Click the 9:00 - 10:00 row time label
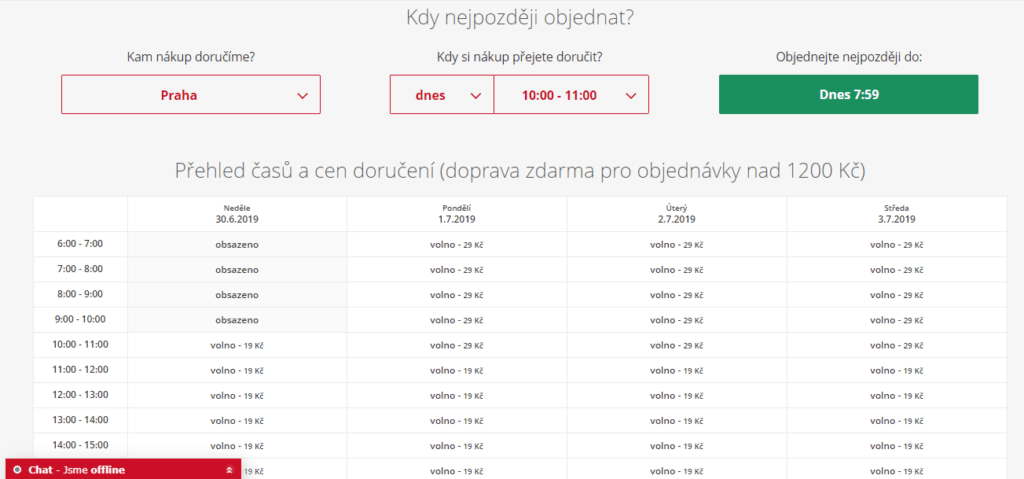 (80, 320)
